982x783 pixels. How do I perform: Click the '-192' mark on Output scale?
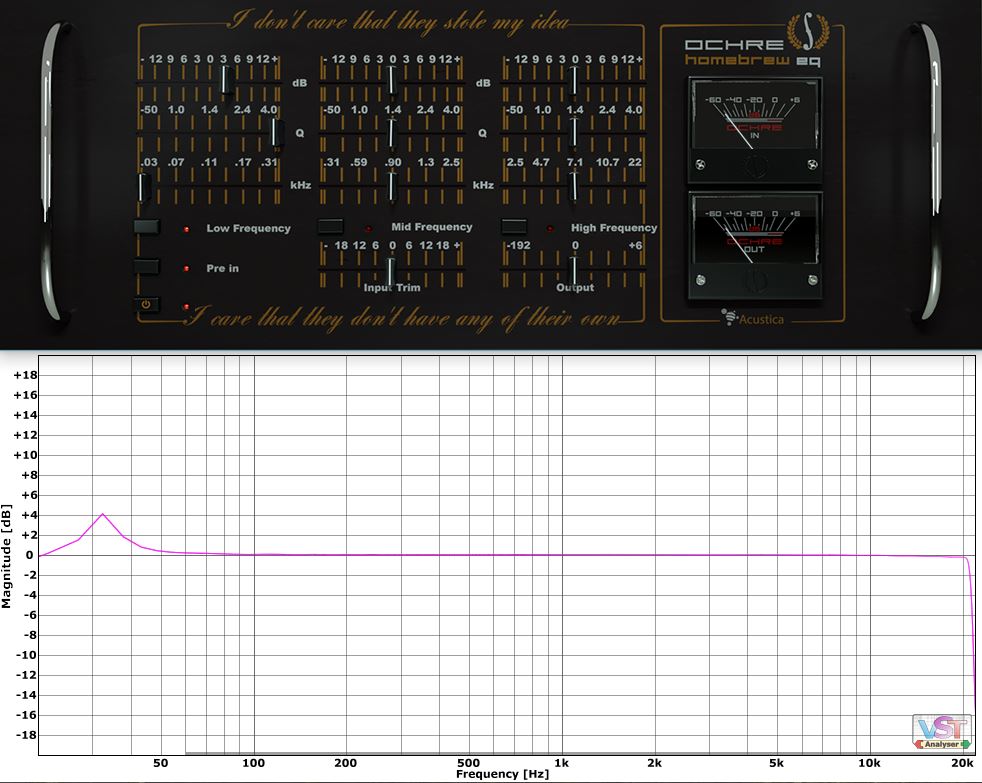[x=519, y=245]
